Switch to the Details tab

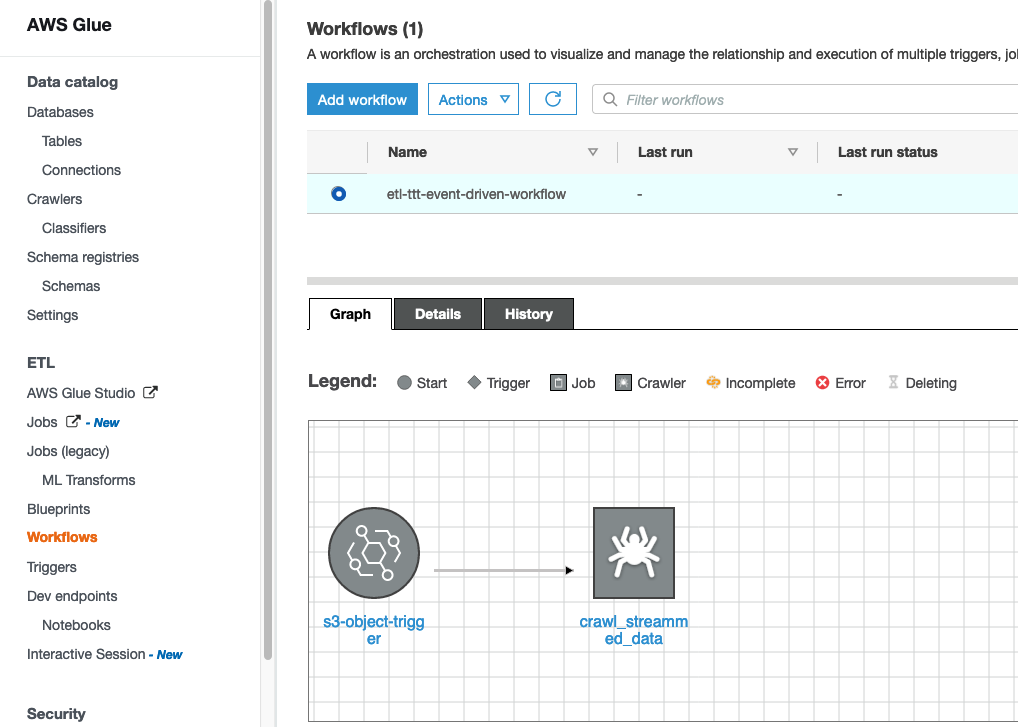click(x=438, y=314)
